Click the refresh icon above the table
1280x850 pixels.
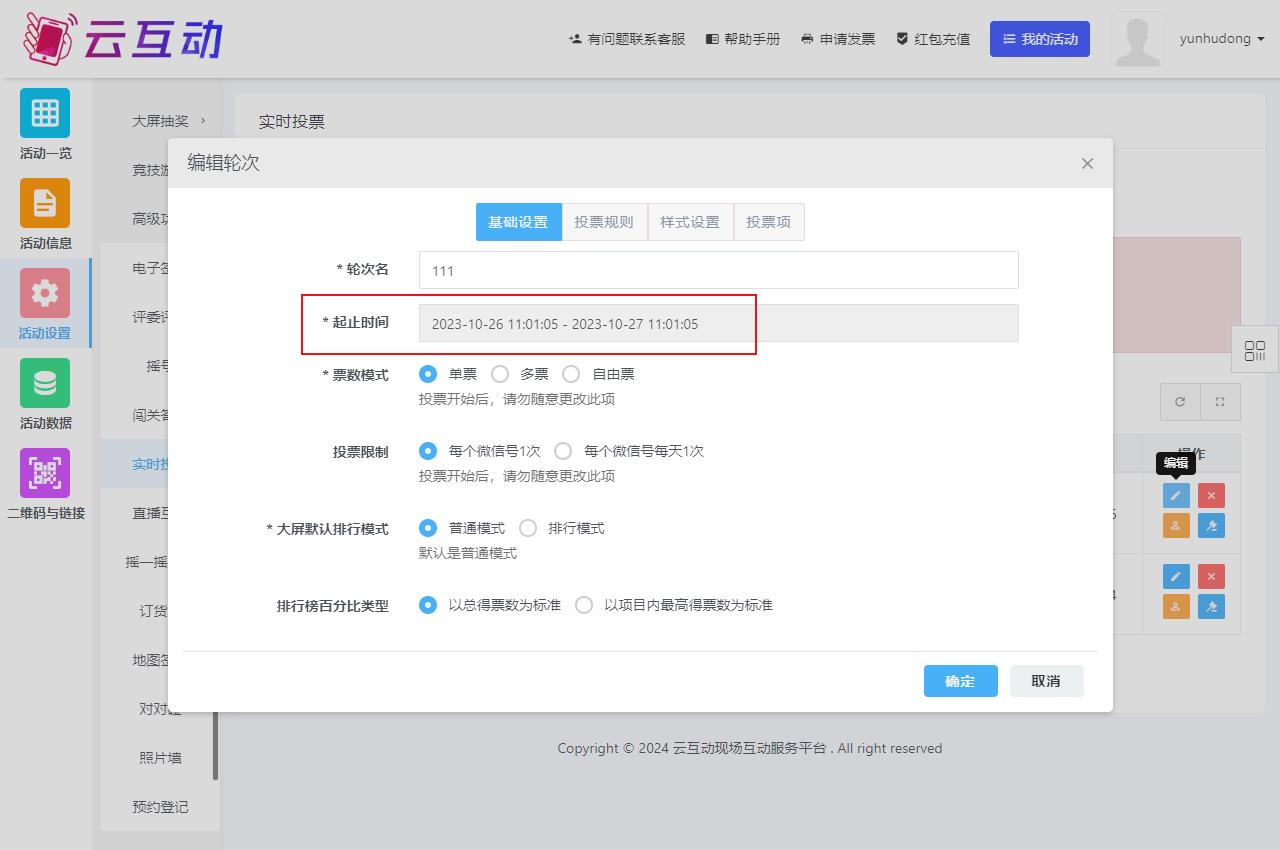tap(1180, 402)
